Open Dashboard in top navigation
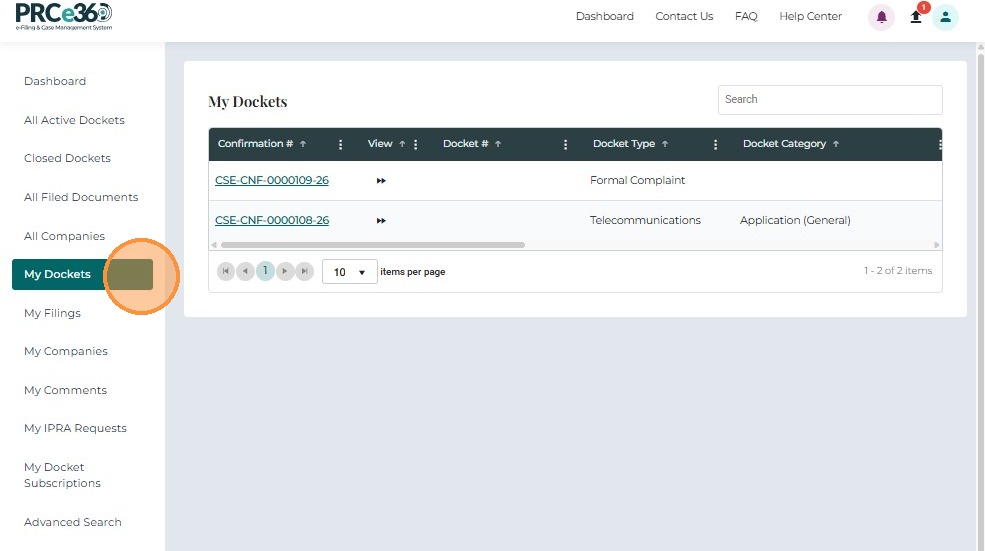 604,16
